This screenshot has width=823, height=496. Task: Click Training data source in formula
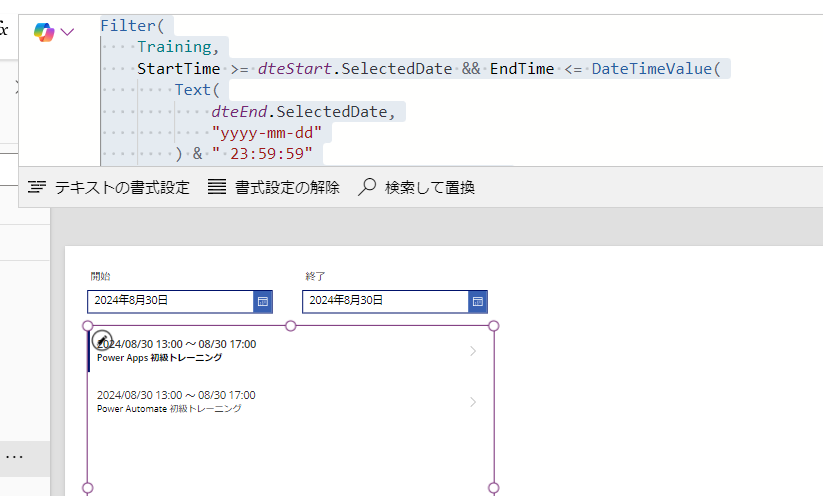click(174, 47)
